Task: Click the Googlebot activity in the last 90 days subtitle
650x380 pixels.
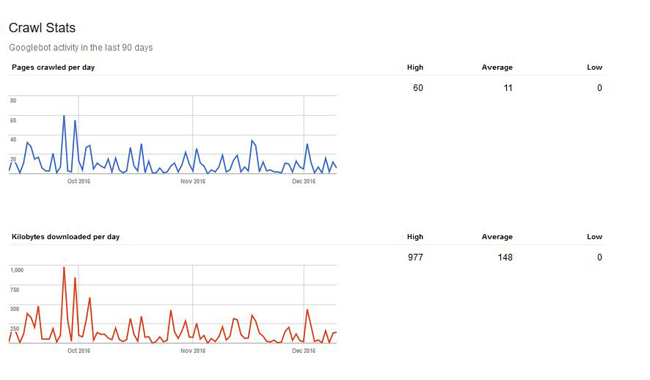Action: point(81,48)
